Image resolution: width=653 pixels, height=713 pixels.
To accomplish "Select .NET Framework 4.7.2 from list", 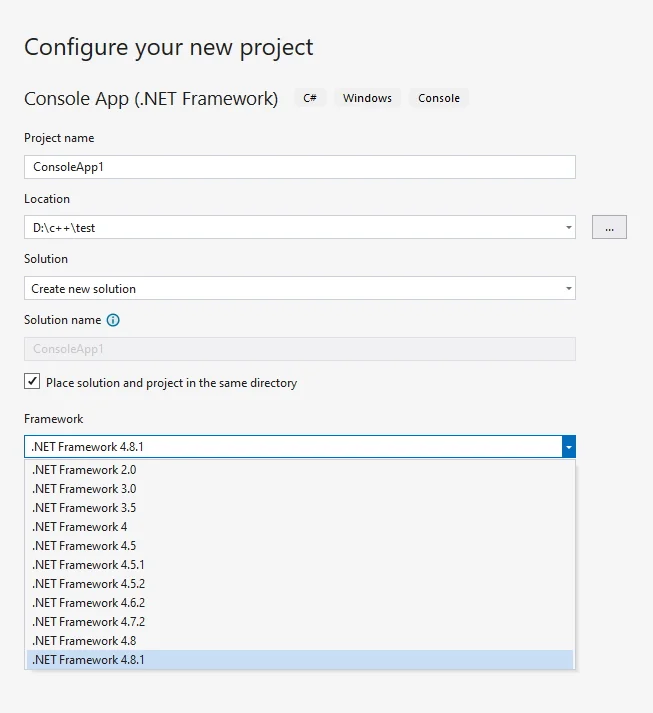I will click(300, 622).
